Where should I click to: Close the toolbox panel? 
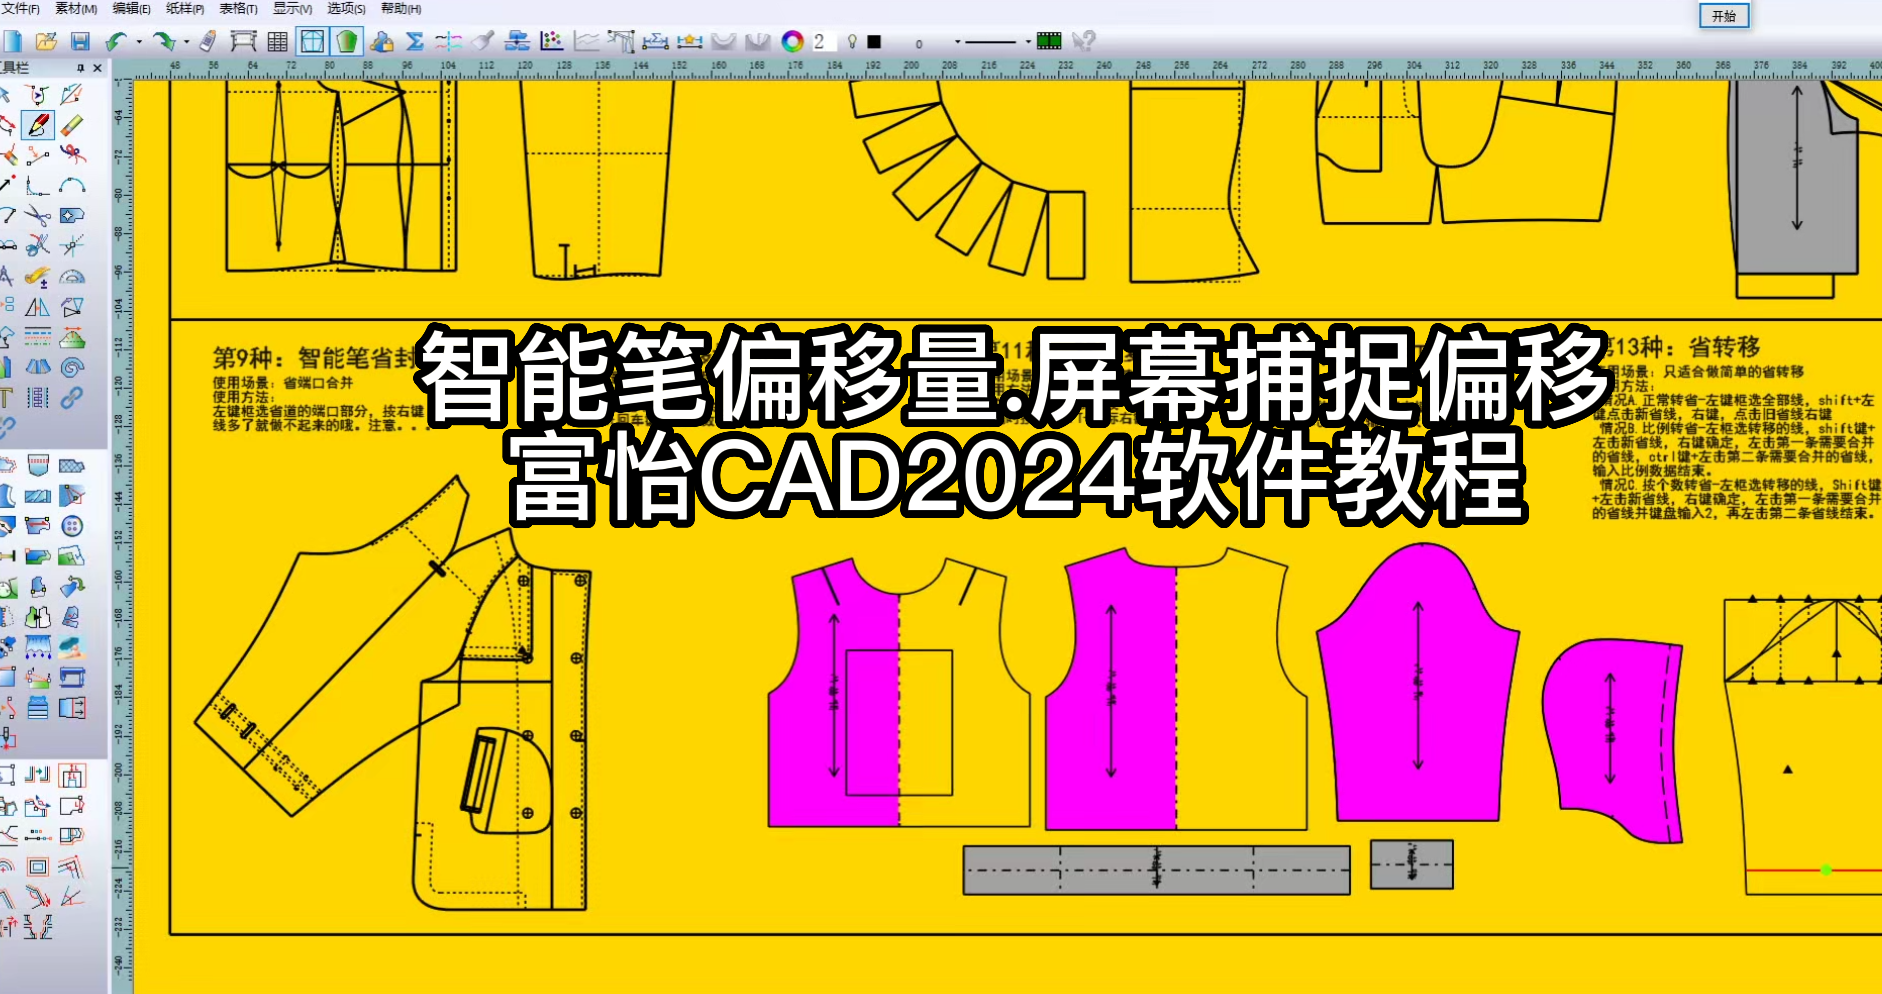click(x=97, y=68)
